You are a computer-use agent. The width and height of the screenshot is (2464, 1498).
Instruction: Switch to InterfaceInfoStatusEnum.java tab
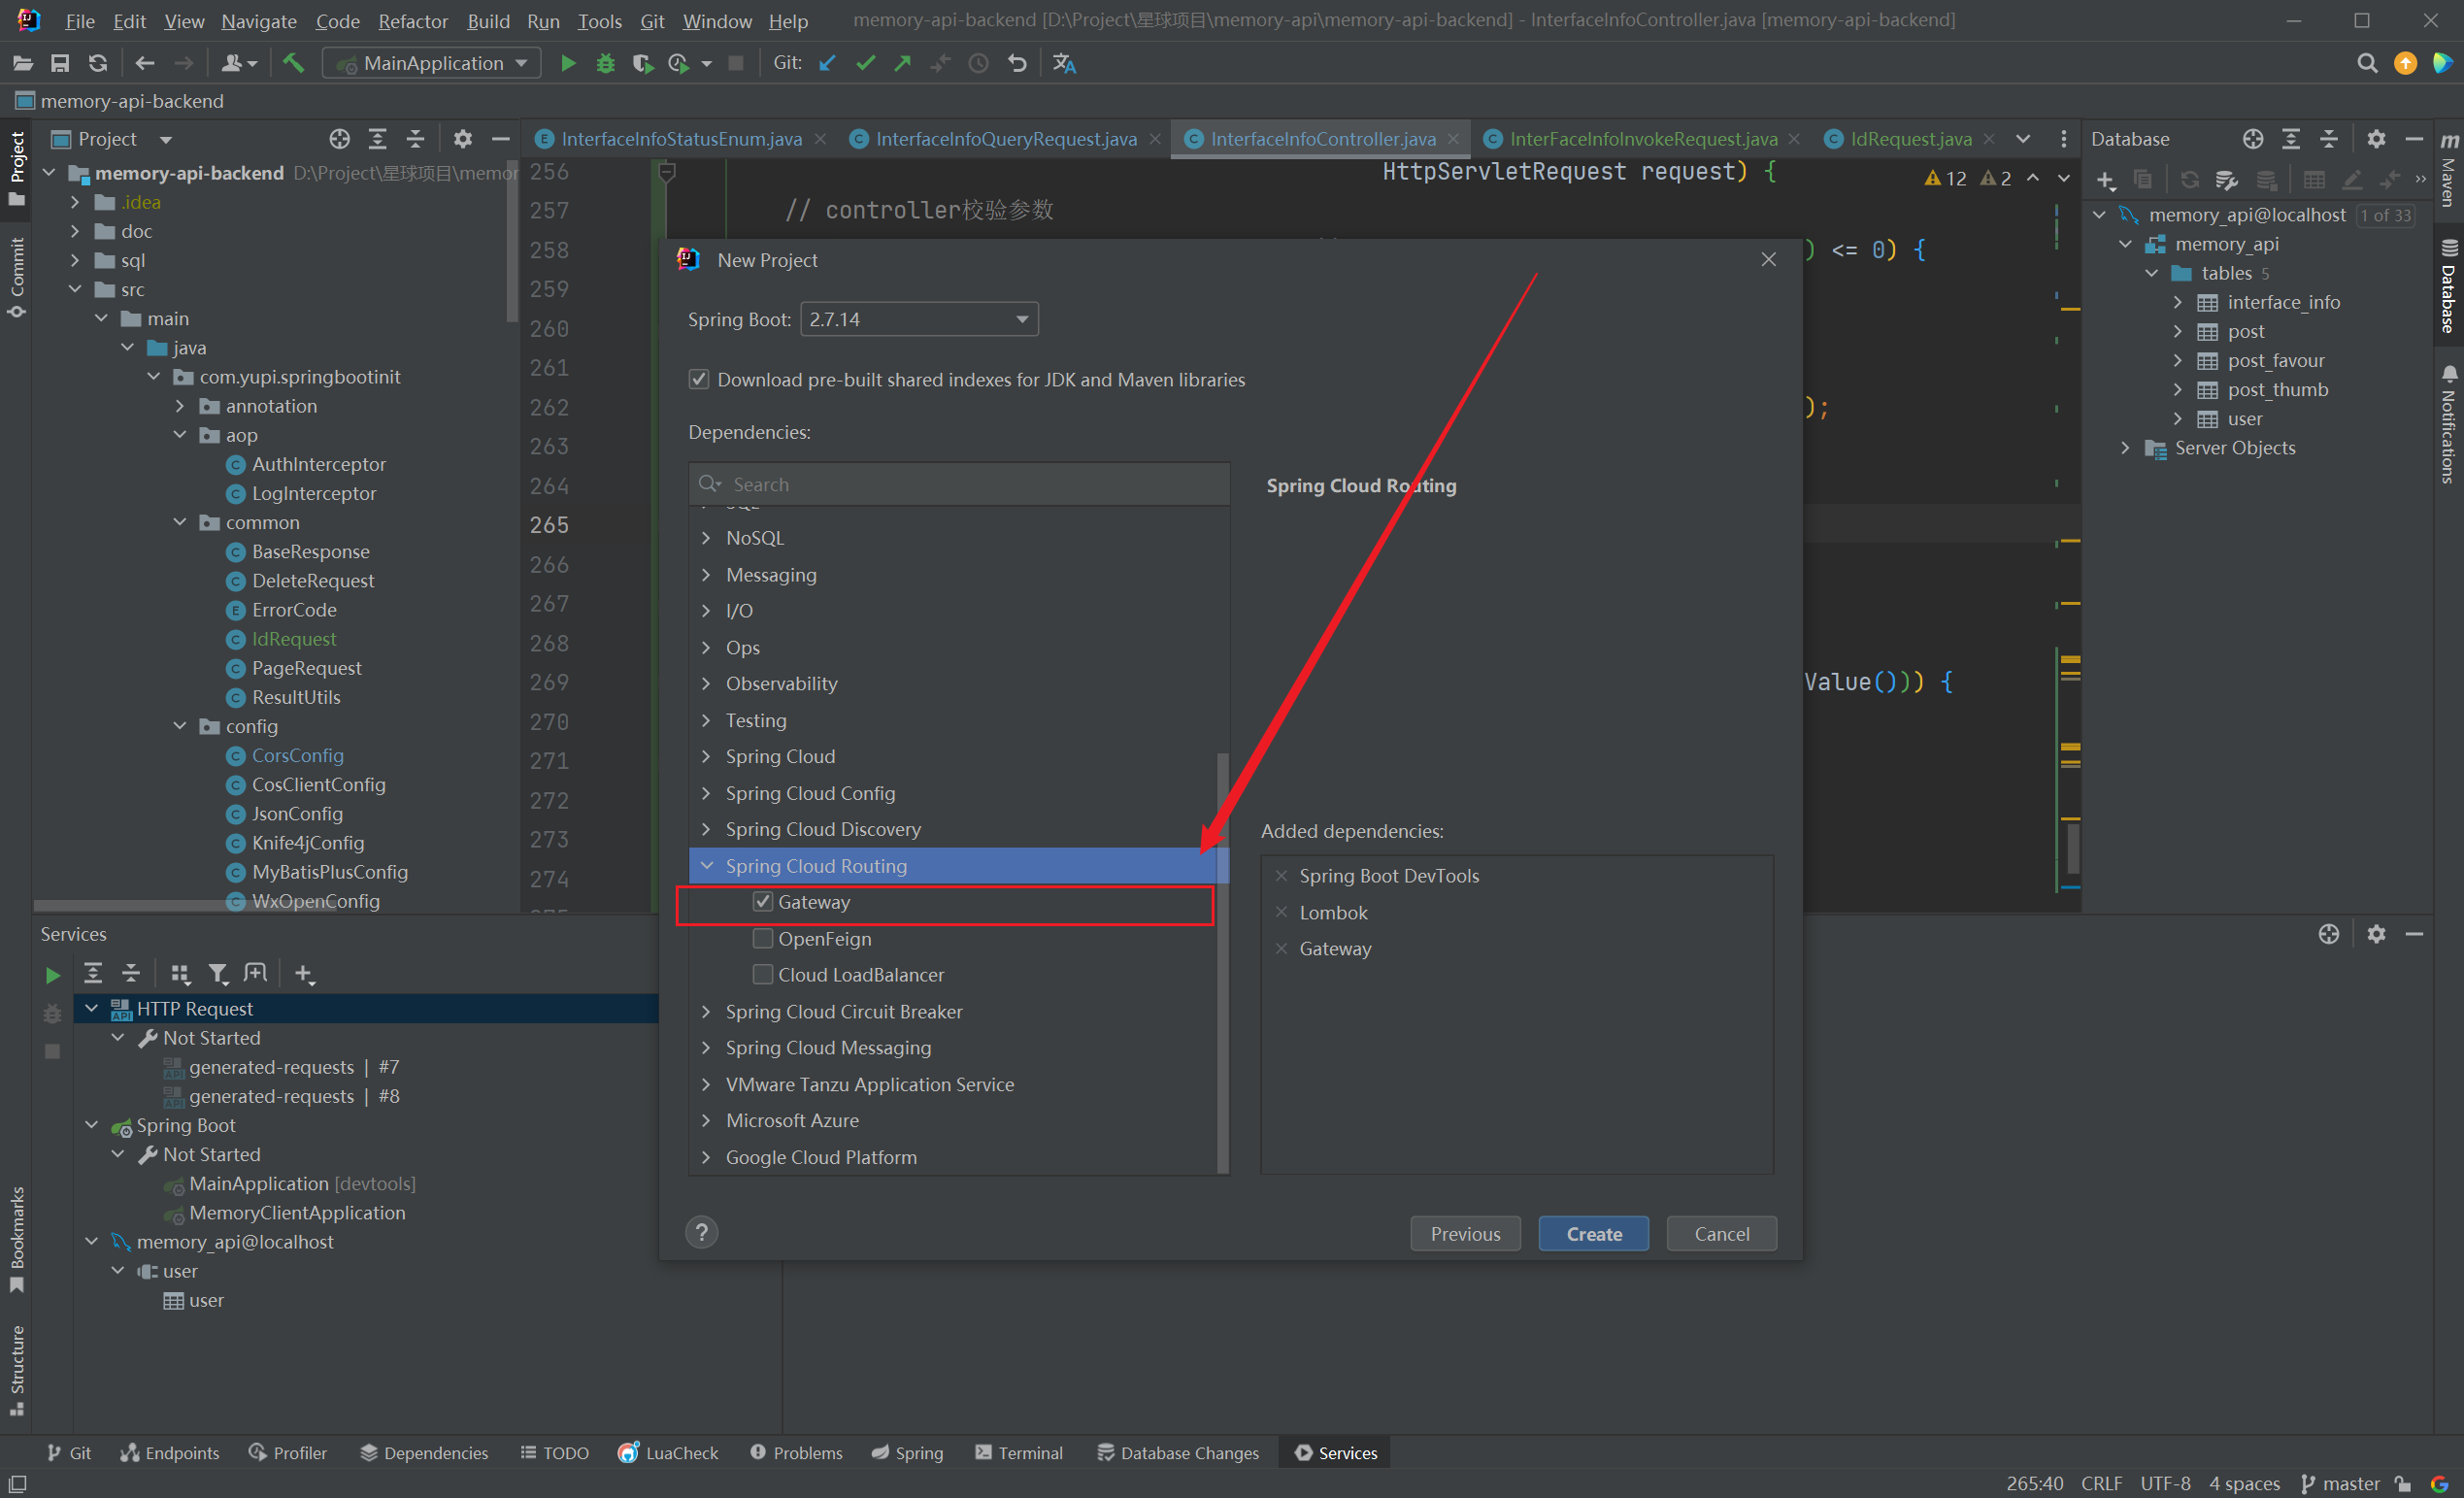pos(681,139)
